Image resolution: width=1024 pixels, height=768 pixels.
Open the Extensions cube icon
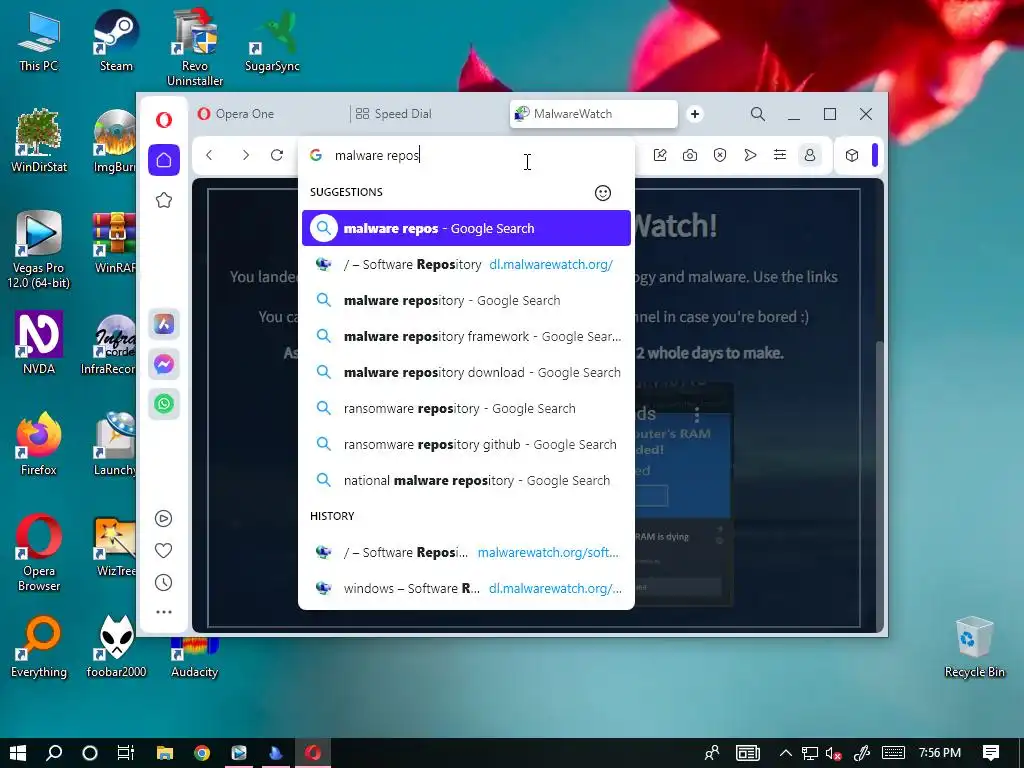pyautogui.click(x=852, y=155)
